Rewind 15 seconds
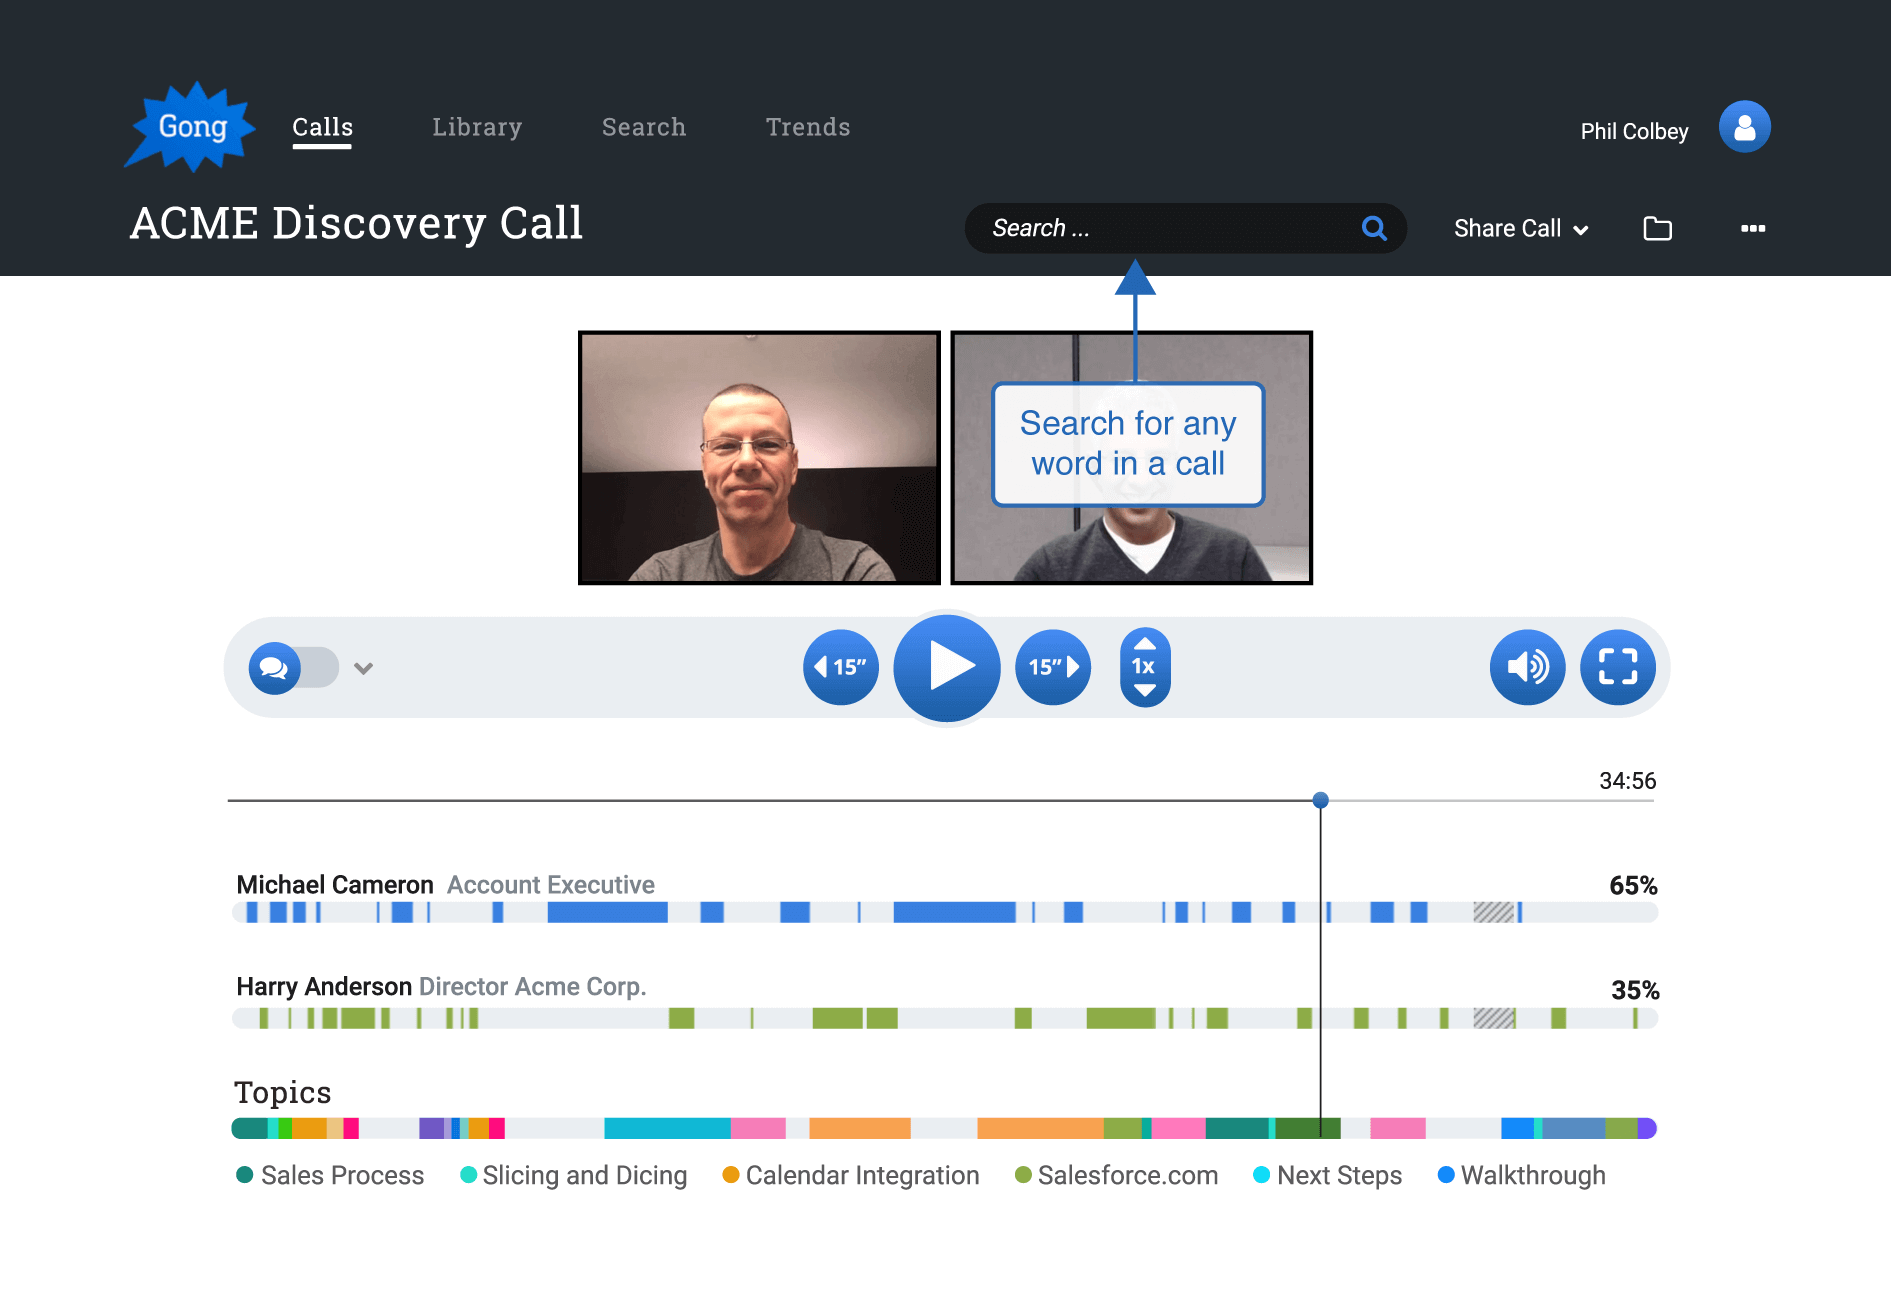The width and height of the screenshot is (1891, 1300). tap(841, 667)
